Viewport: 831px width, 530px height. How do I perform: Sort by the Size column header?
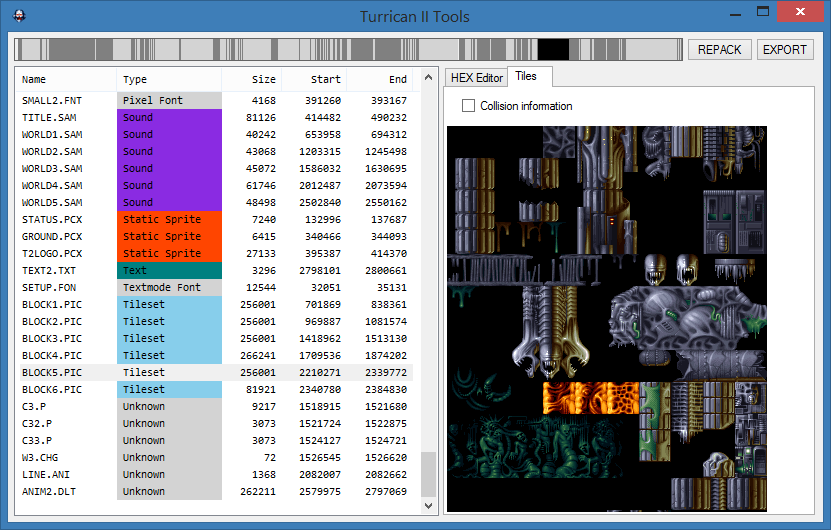pyautogui.click(x=252, y=80)
